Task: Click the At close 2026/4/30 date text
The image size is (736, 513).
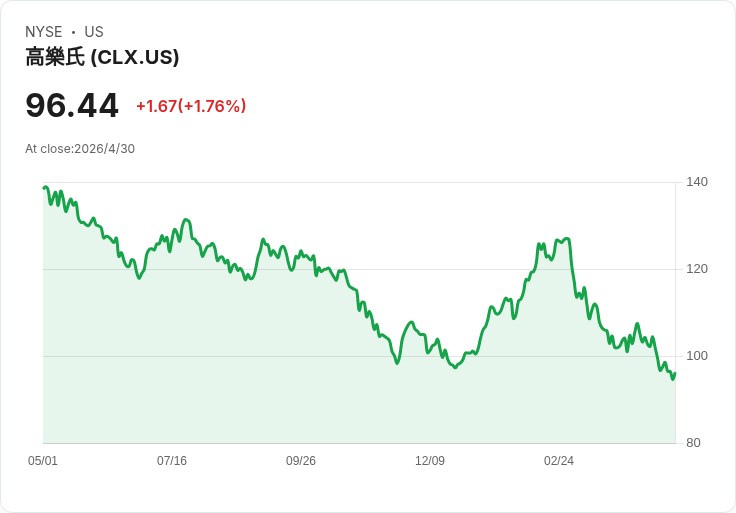Action: tap(80, 149)
